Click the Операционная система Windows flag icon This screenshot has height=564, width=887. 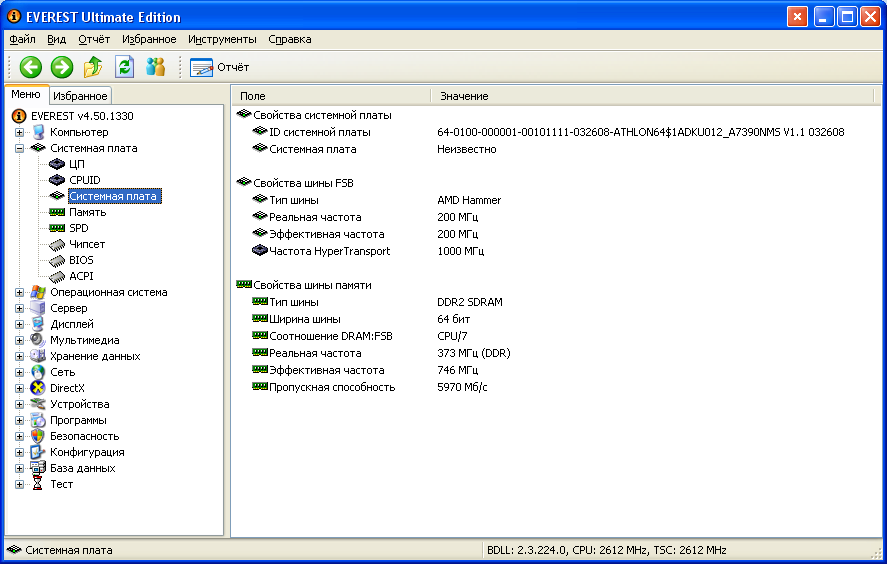[x=38, y=292]
